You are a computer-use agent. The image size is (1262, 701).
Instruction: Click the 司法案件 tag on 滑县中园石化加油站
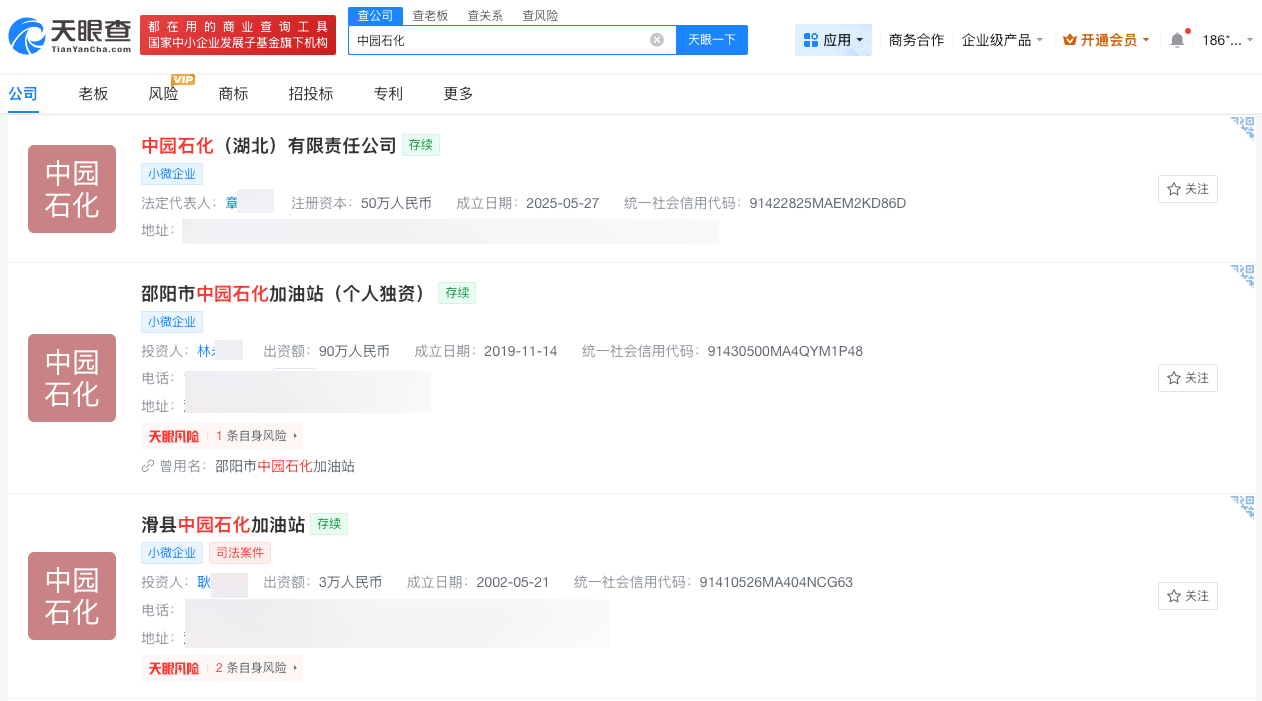(239, 552)
